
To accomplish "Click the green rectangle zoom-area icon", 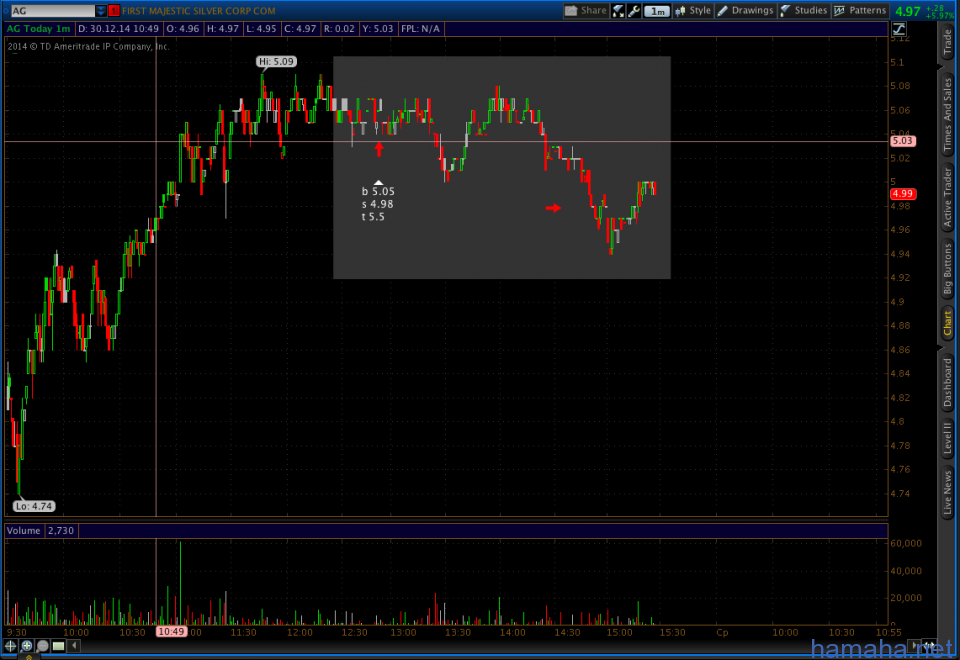I will click(58, 645).
